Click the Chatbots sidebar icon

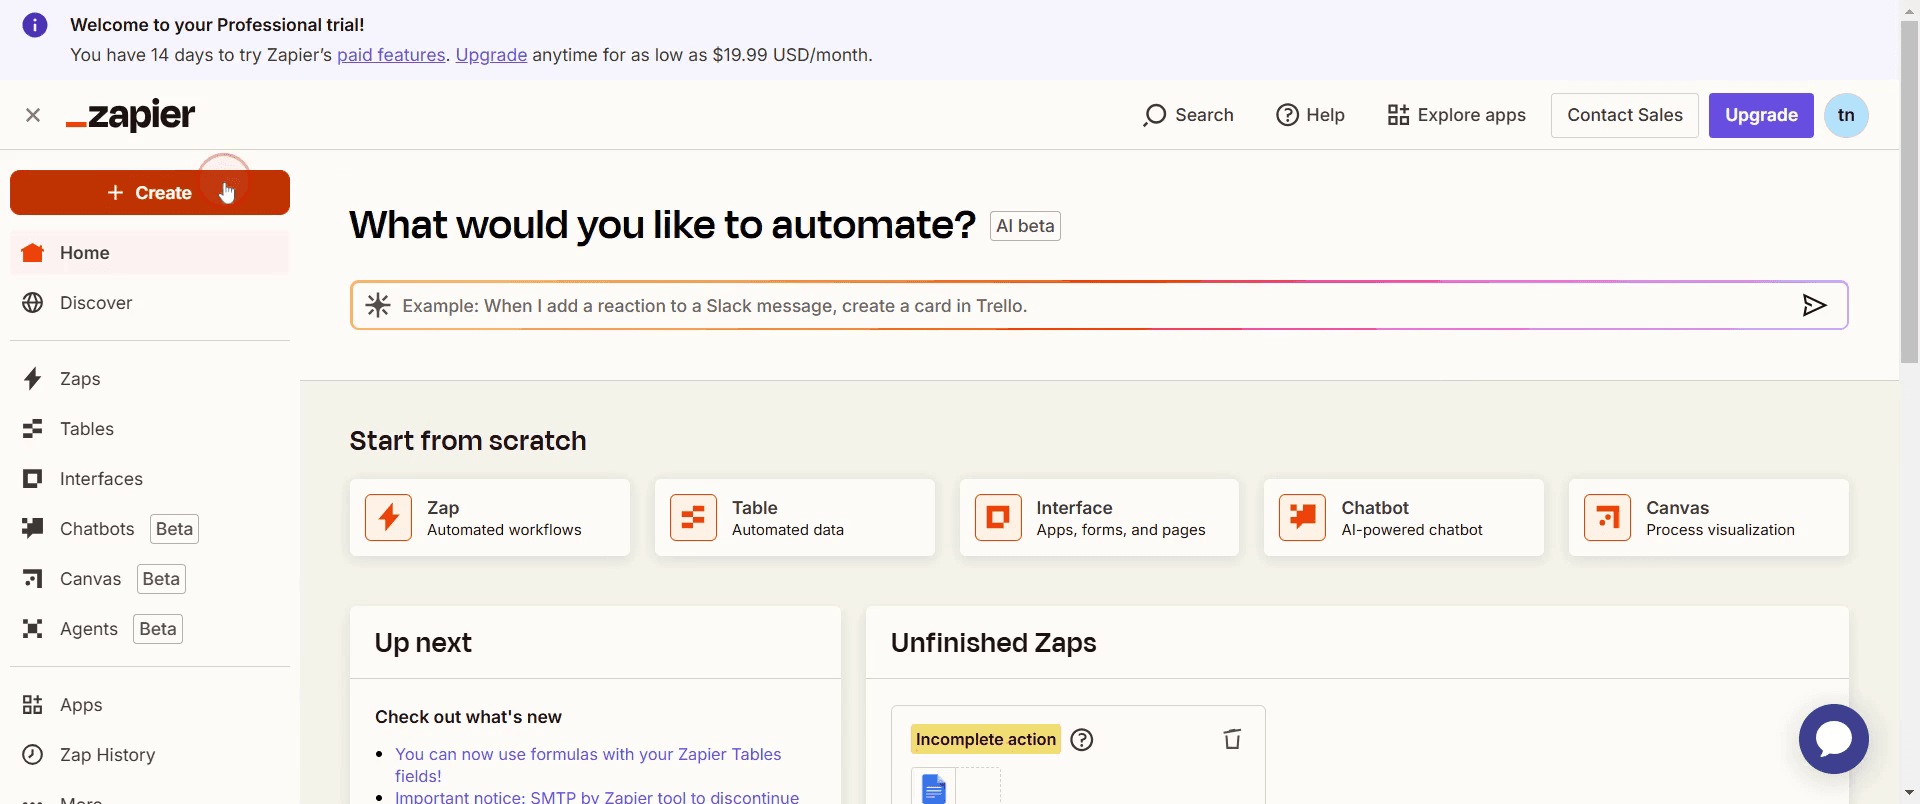click(x=33, y=528)
